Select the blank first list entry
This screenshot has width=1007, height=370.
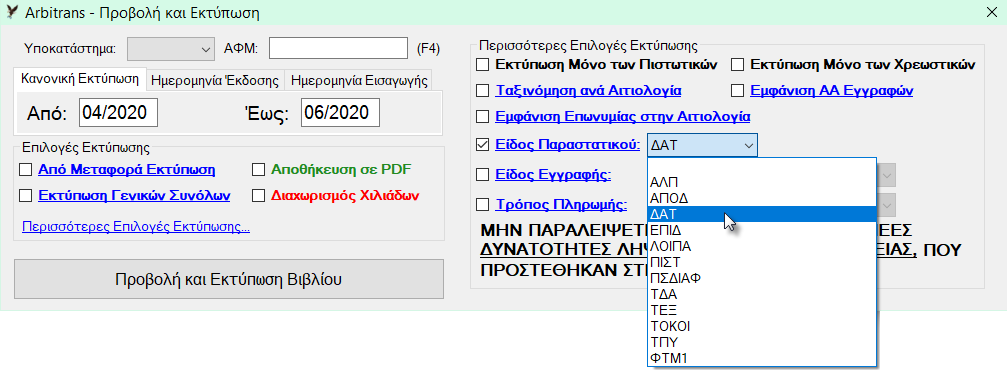click(x=762, y=166)
